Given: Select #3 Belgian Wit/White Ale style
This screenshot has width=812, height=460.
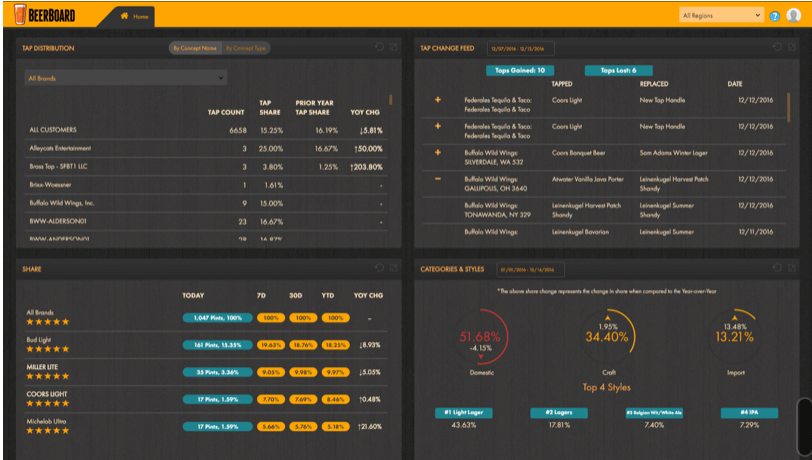Looking at the screenshot, I should (654, 413).
